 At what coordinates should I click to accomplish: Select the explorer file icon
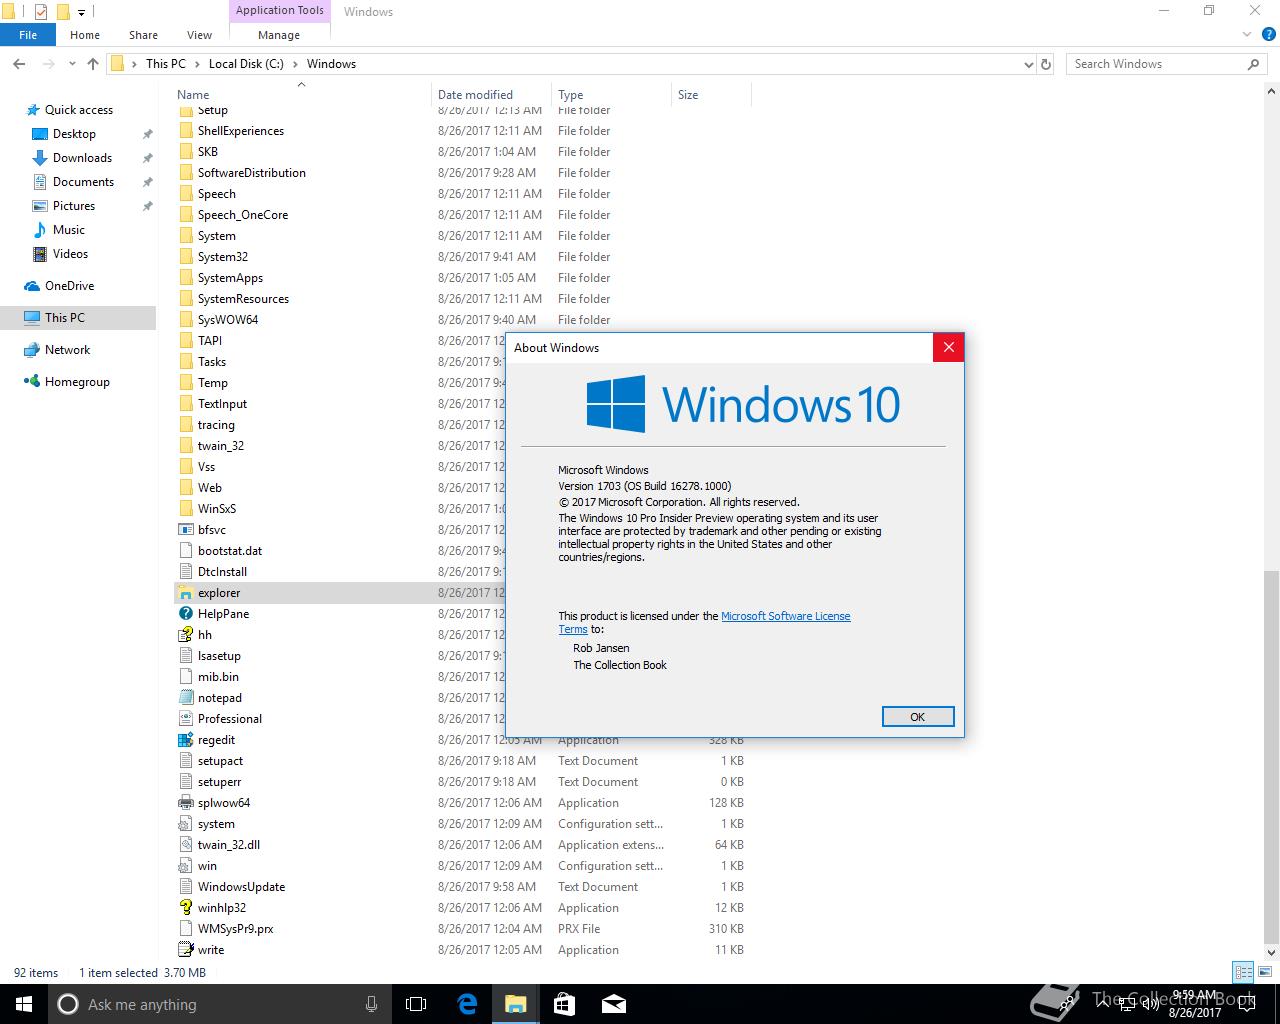point(185,593)
